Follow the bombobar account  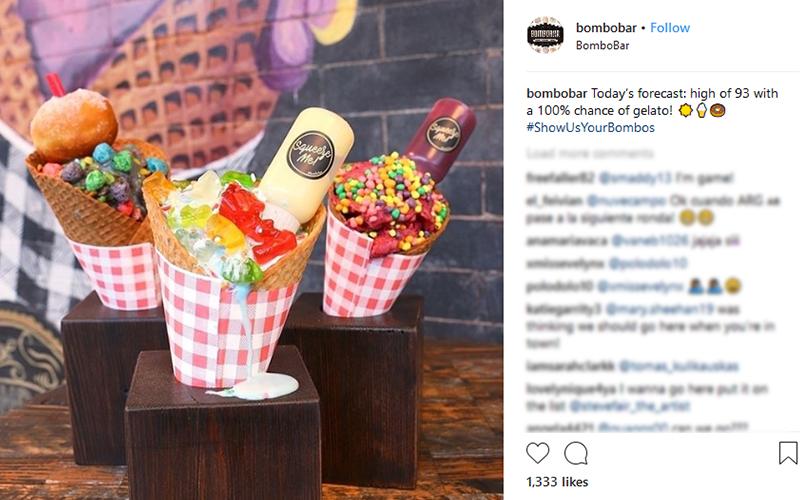(670, 28)
